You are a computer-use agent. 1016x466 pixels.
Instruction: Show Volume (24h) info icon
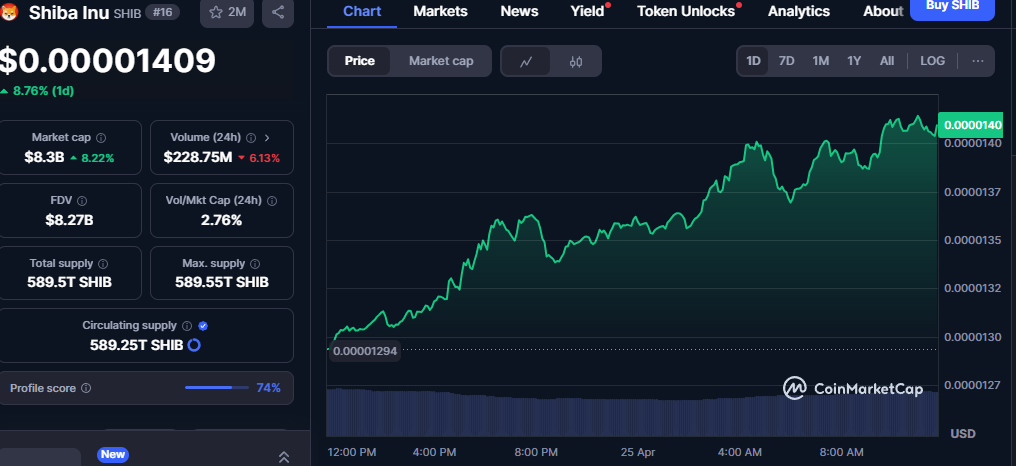coord(251,138)
